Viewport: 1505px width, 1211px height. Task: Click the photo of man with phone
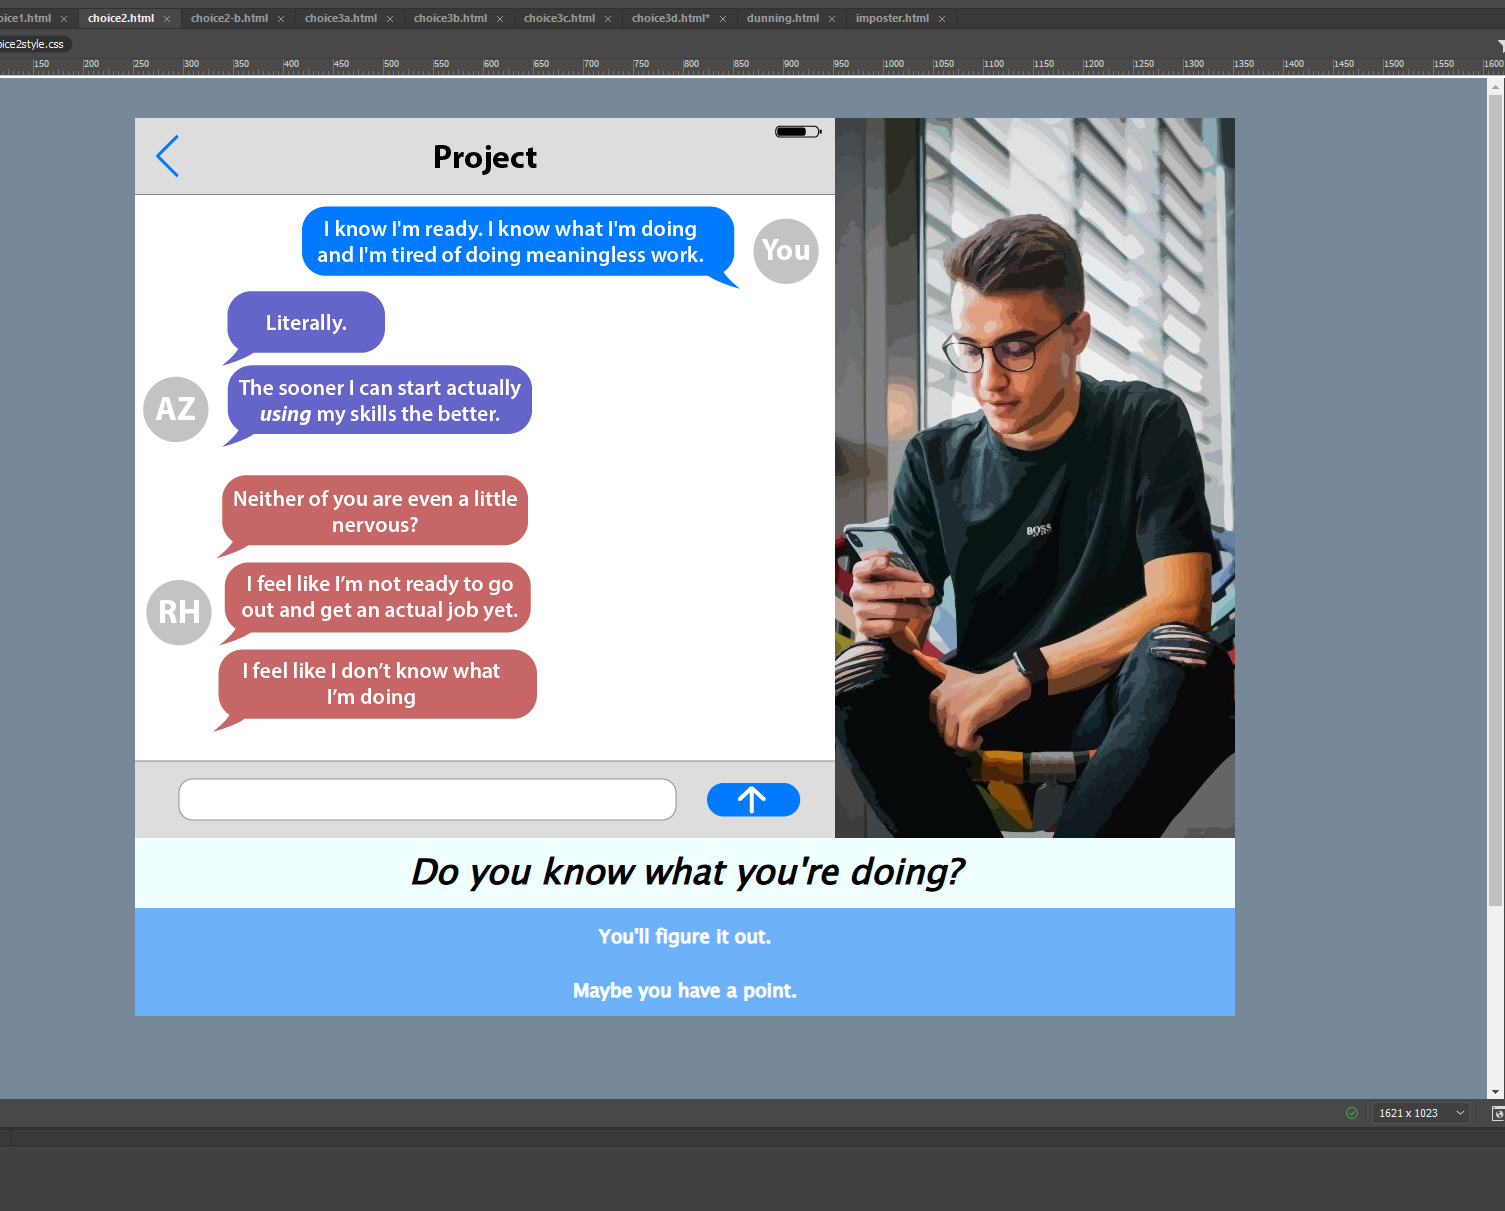(x=1035, y=478)
